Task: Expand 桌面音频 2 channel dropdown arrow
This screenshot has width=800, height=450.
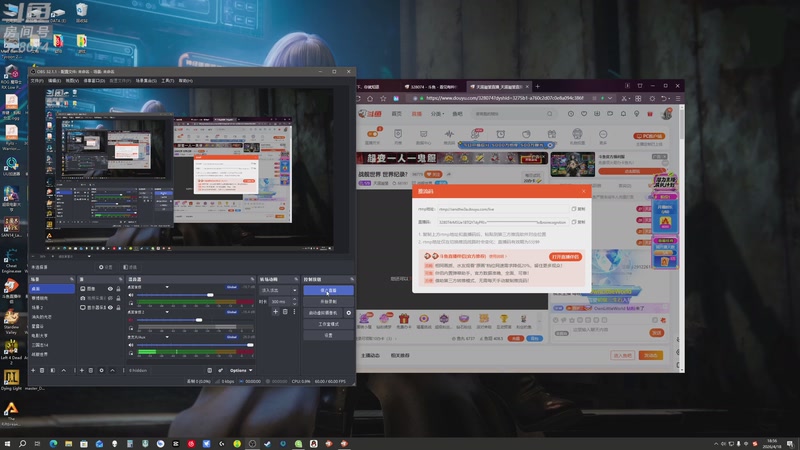Action: tap(167, 312)
